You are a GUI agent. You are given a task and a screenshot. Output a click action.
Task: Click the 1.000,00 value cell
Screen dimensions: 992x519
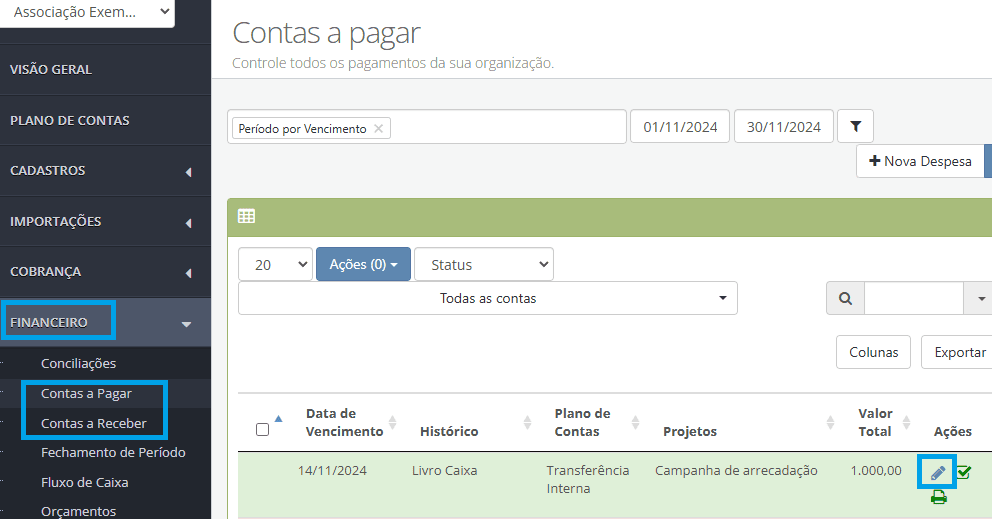point(876,471)
